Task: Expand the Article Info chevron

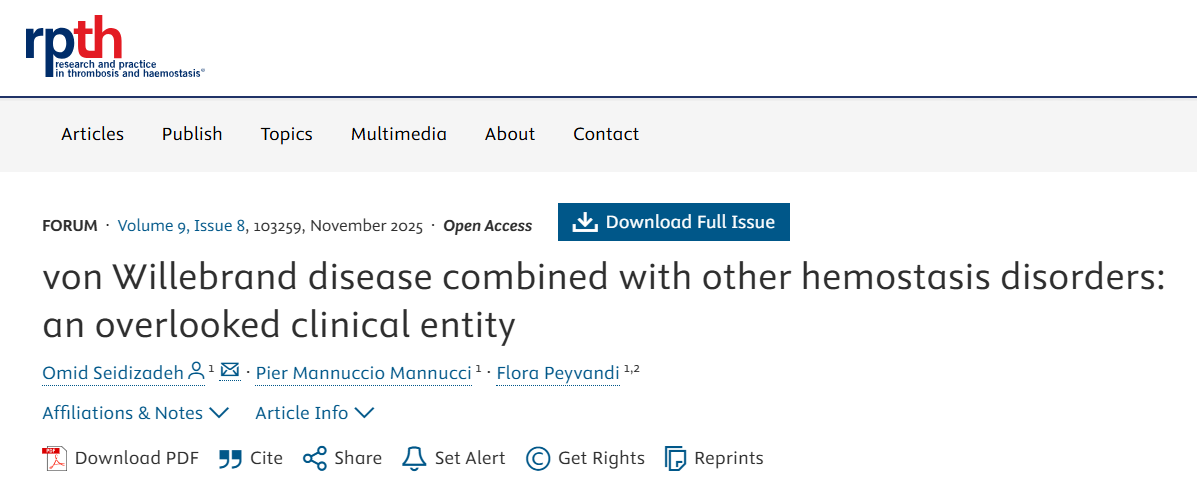Action: click(364, 413)
